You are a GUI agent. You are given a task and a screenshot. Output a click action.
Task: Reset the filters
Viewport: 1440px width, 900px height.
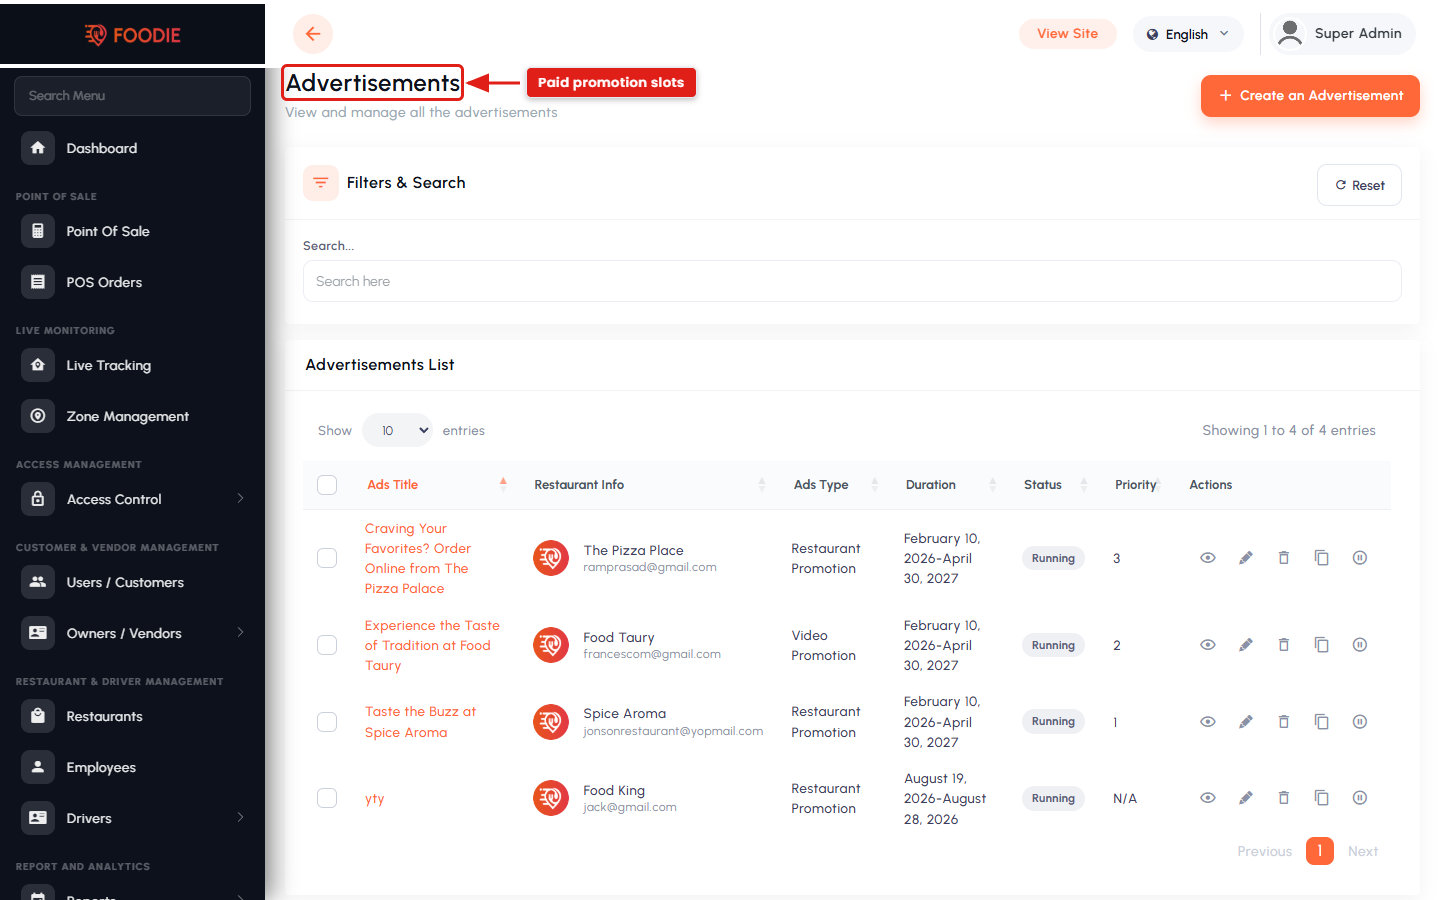(1359, 185)
